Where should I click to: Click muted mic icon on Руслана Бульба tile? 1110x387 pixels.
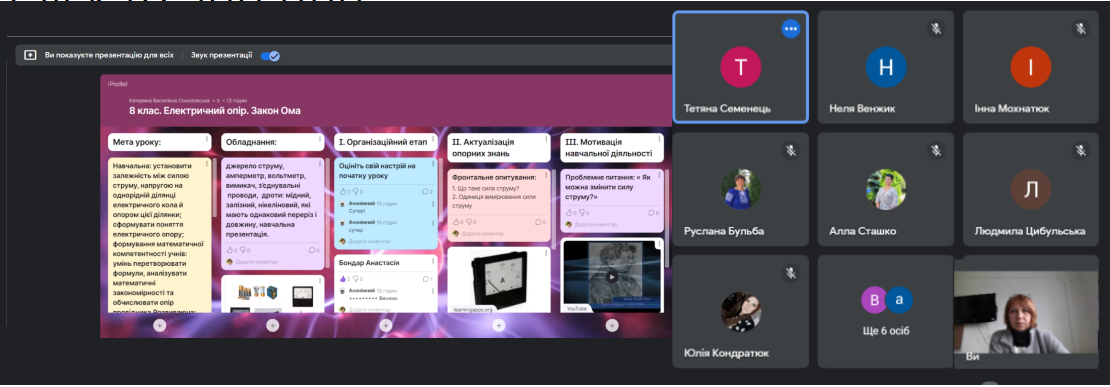[791, 151]
